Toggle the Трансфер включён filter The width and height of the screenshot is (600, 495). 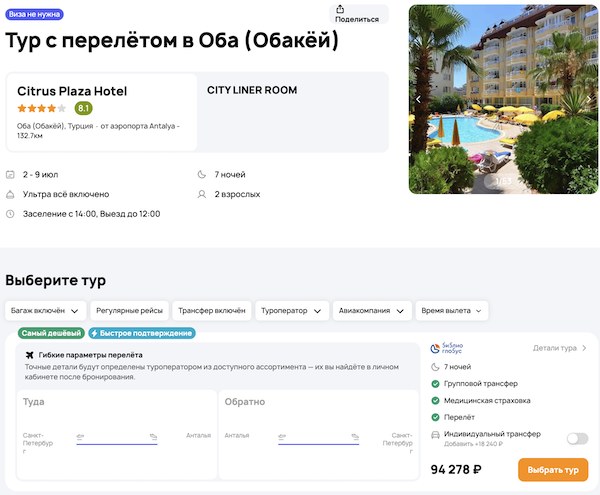tap(212, 311)
